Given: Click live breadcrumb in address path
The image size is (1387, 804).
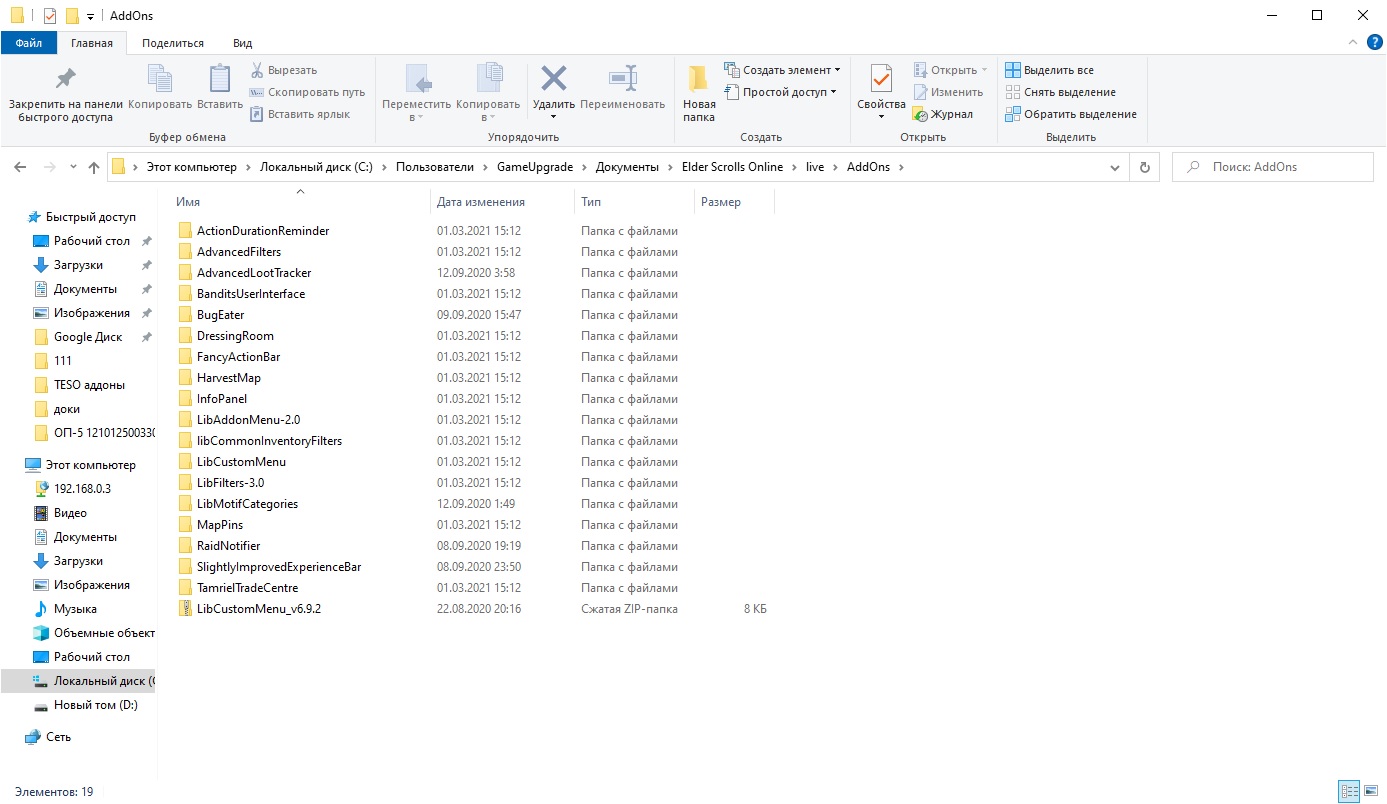Looking at the screenshot, I should [815, 167].
